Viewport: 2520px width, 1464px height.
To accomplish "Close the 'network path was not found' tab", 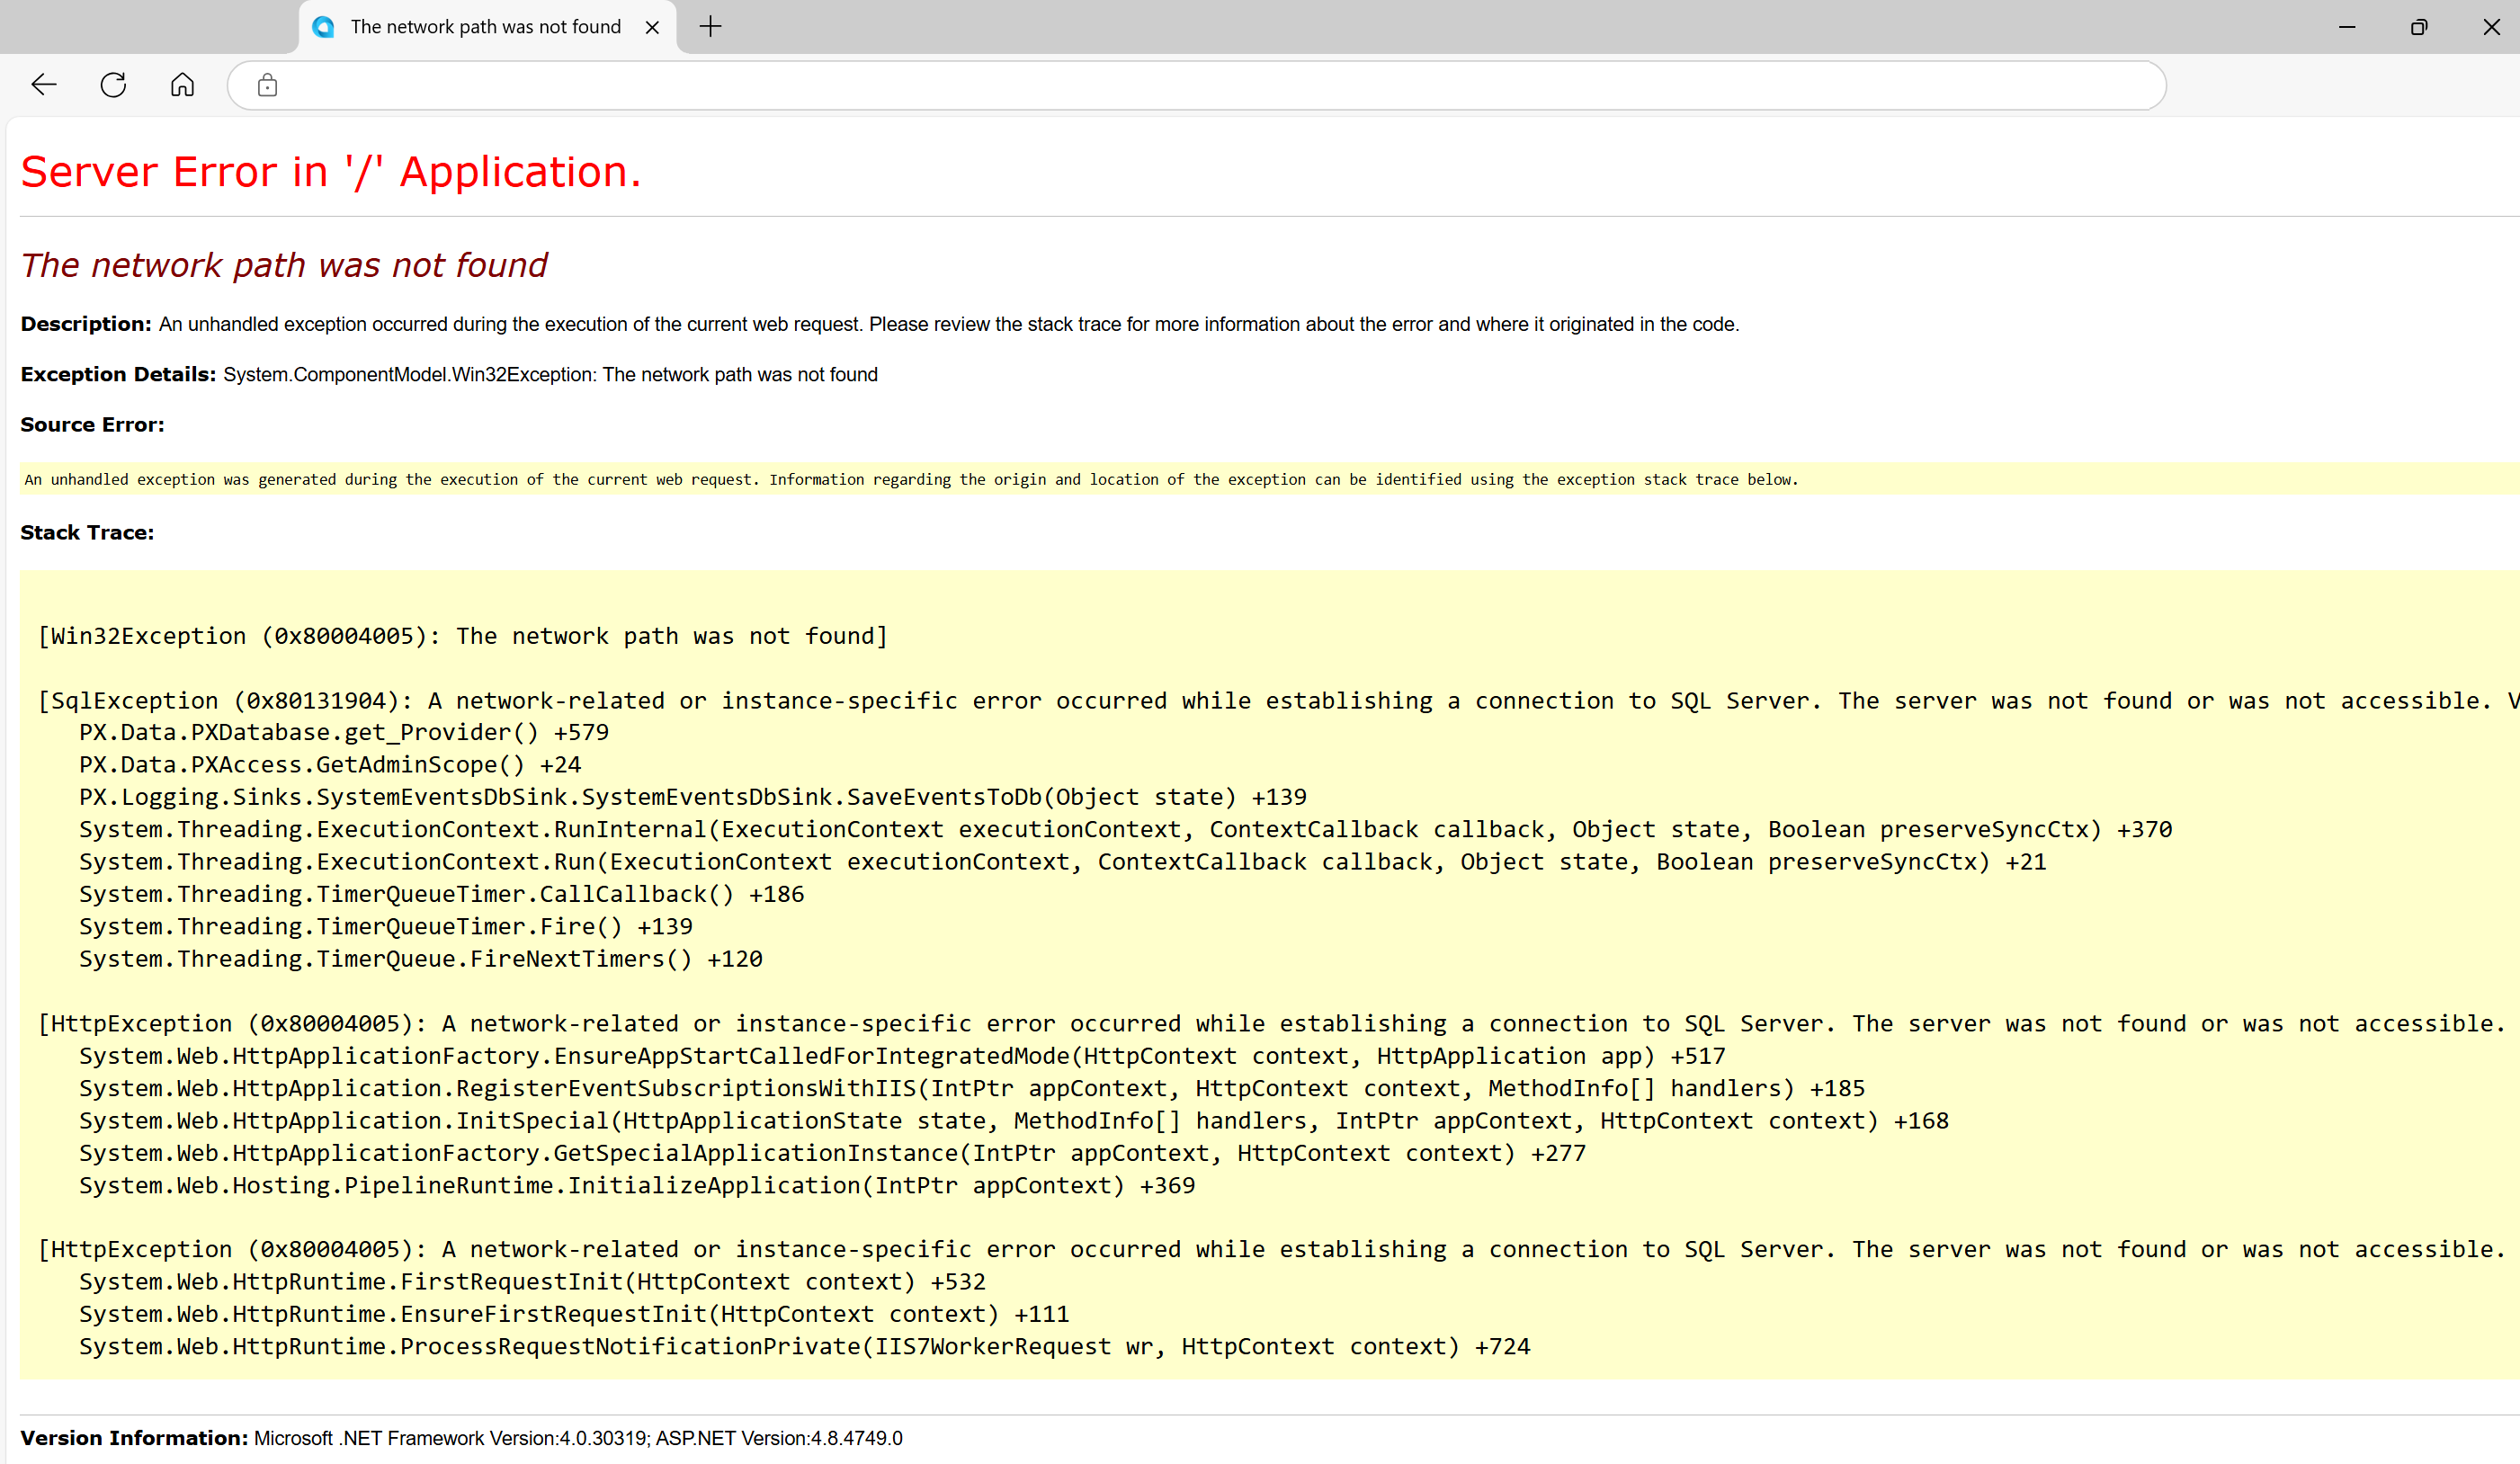I will [652, 28].
